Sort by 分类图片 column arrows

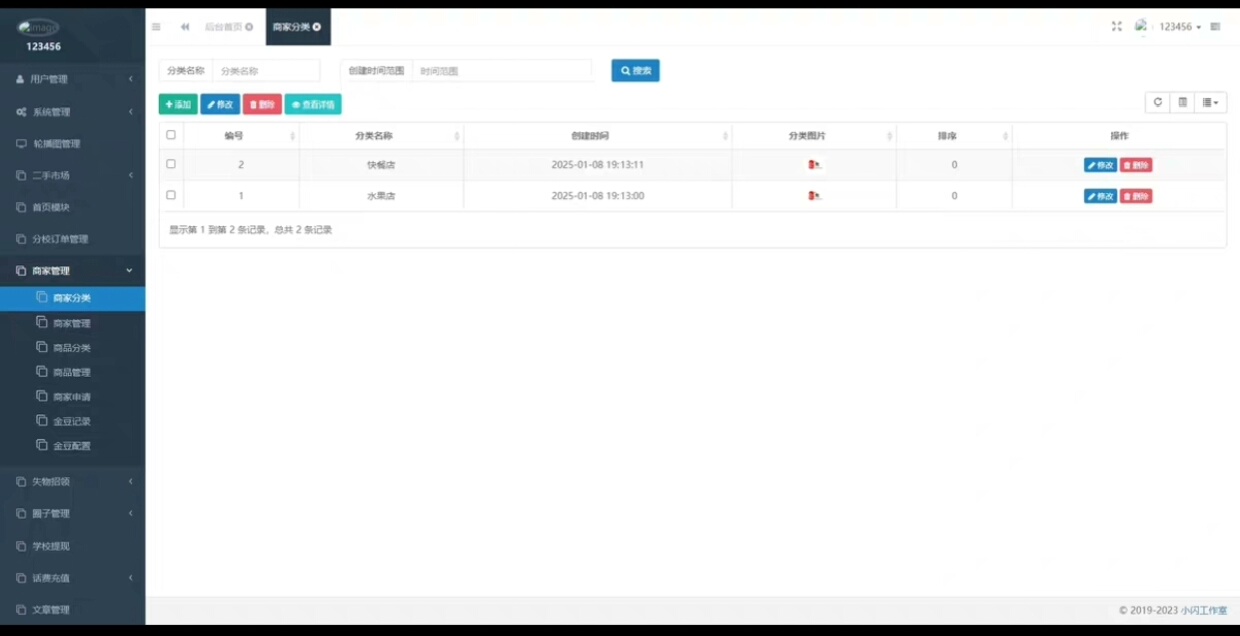(x=889, y=136)
